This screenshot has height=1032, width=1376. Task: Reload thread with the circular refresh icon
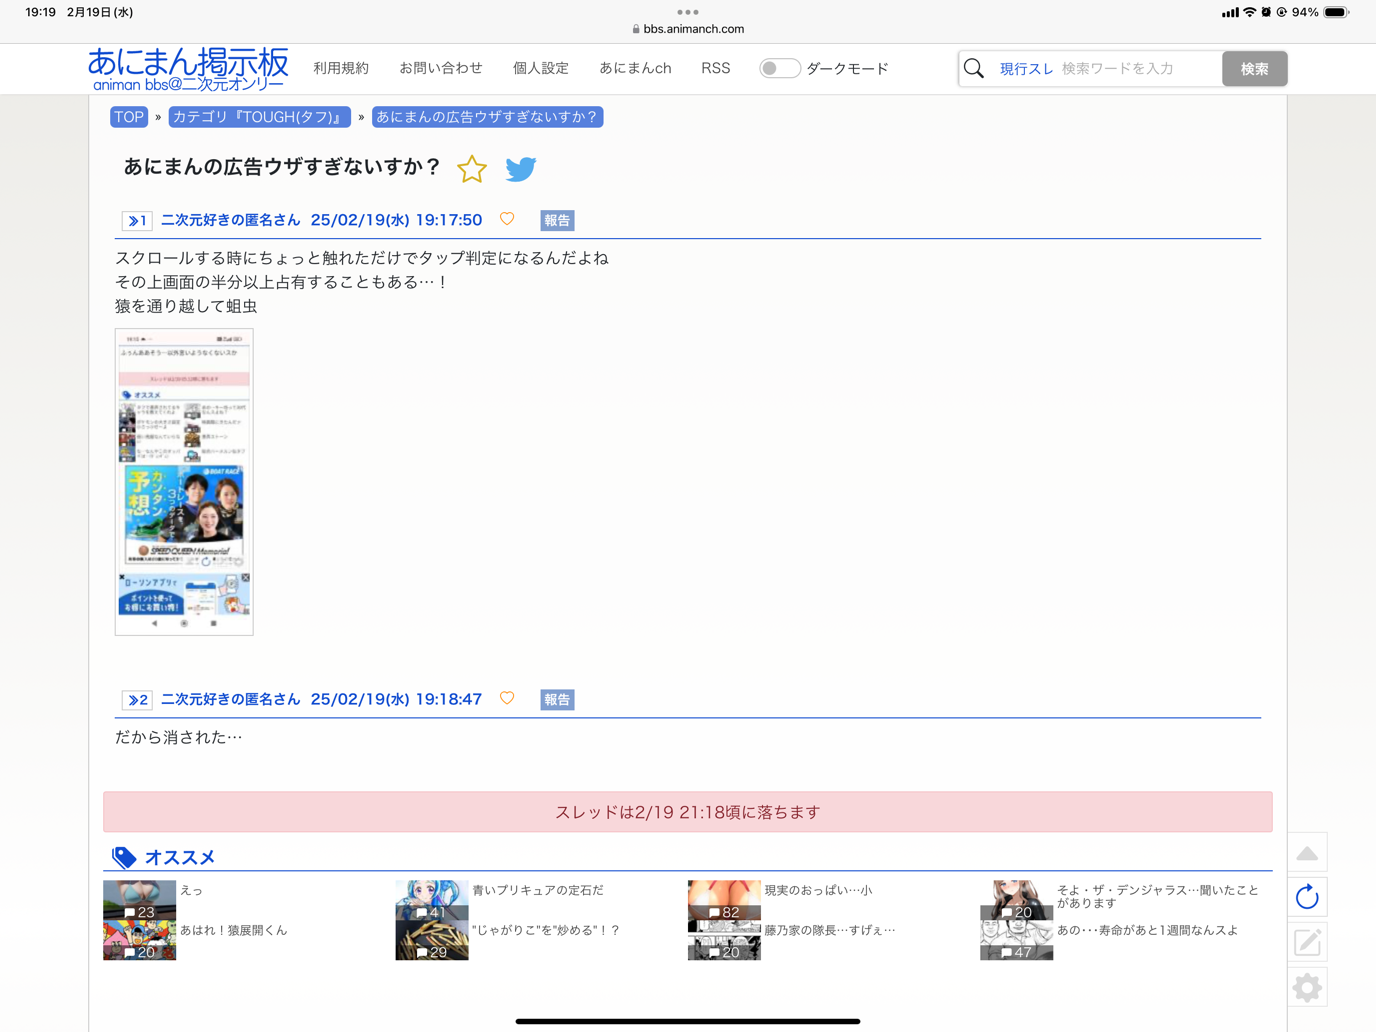pyautogui.click(x=1307, y=898)
